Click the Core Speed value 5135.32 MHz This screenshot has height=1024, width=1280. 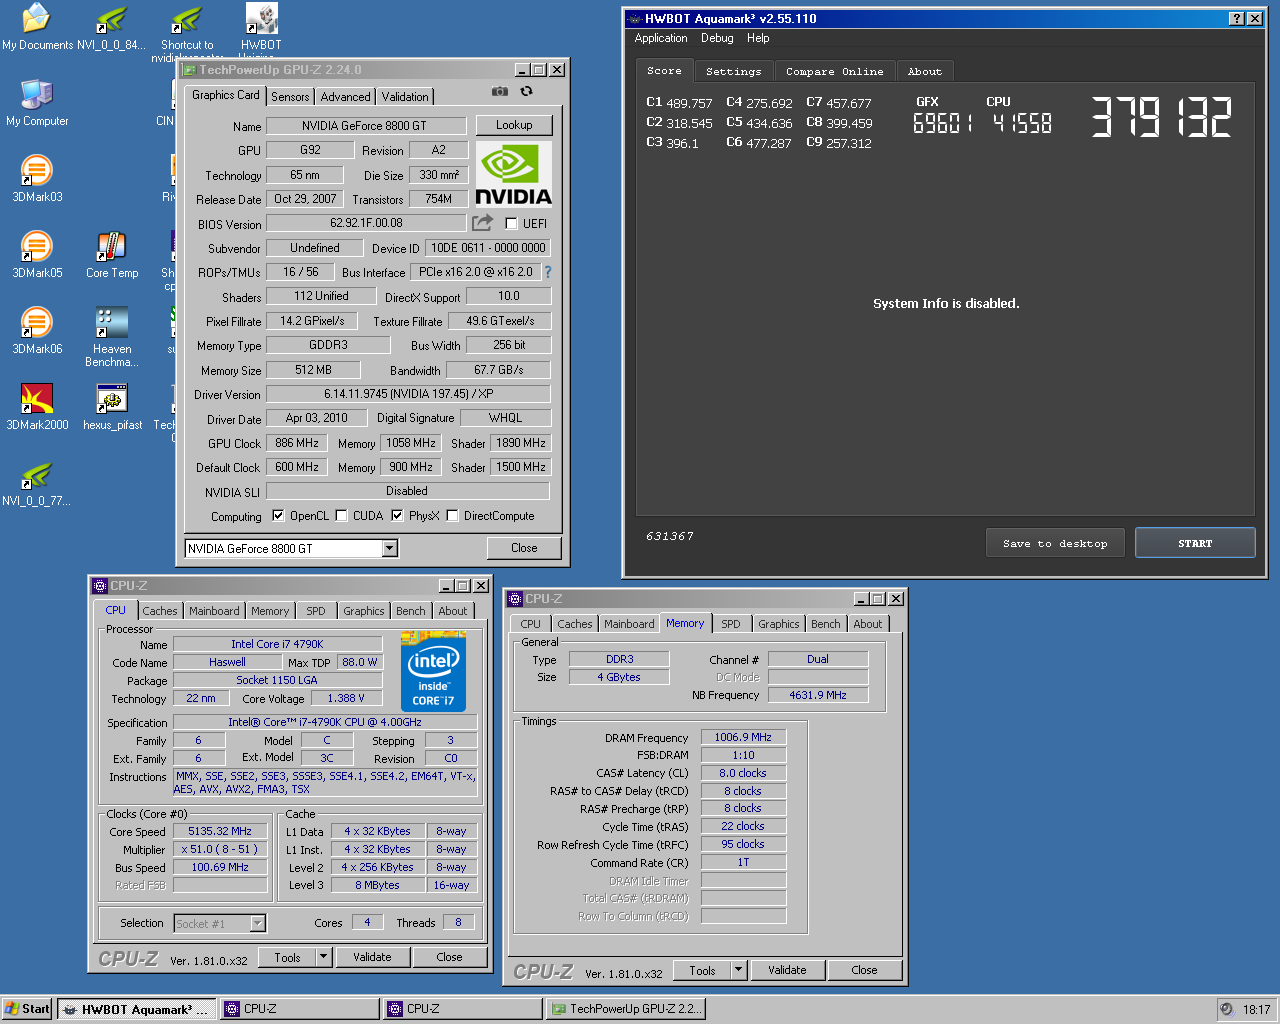tap(220, 831)
